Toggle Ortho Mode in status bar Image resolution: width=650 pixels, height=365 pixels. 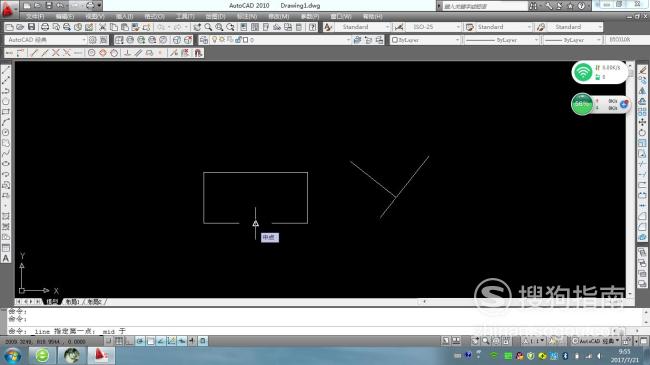pyautogui.click(x=129, y=341)
